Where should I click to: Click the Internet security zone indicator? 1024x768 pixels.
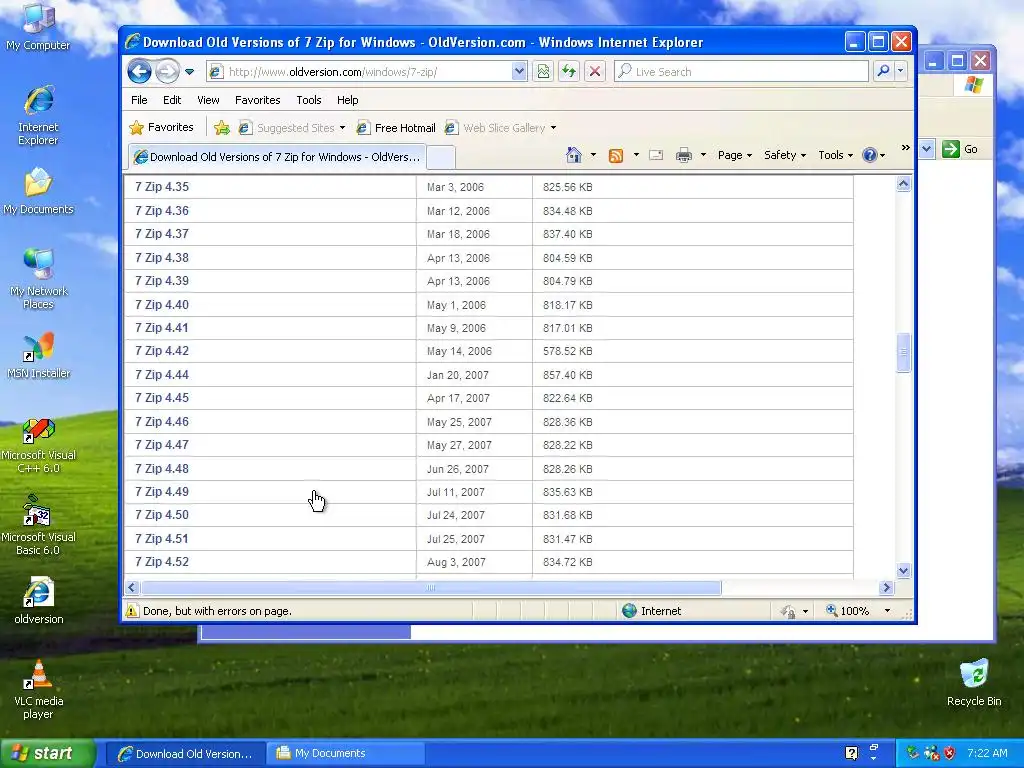652,611
